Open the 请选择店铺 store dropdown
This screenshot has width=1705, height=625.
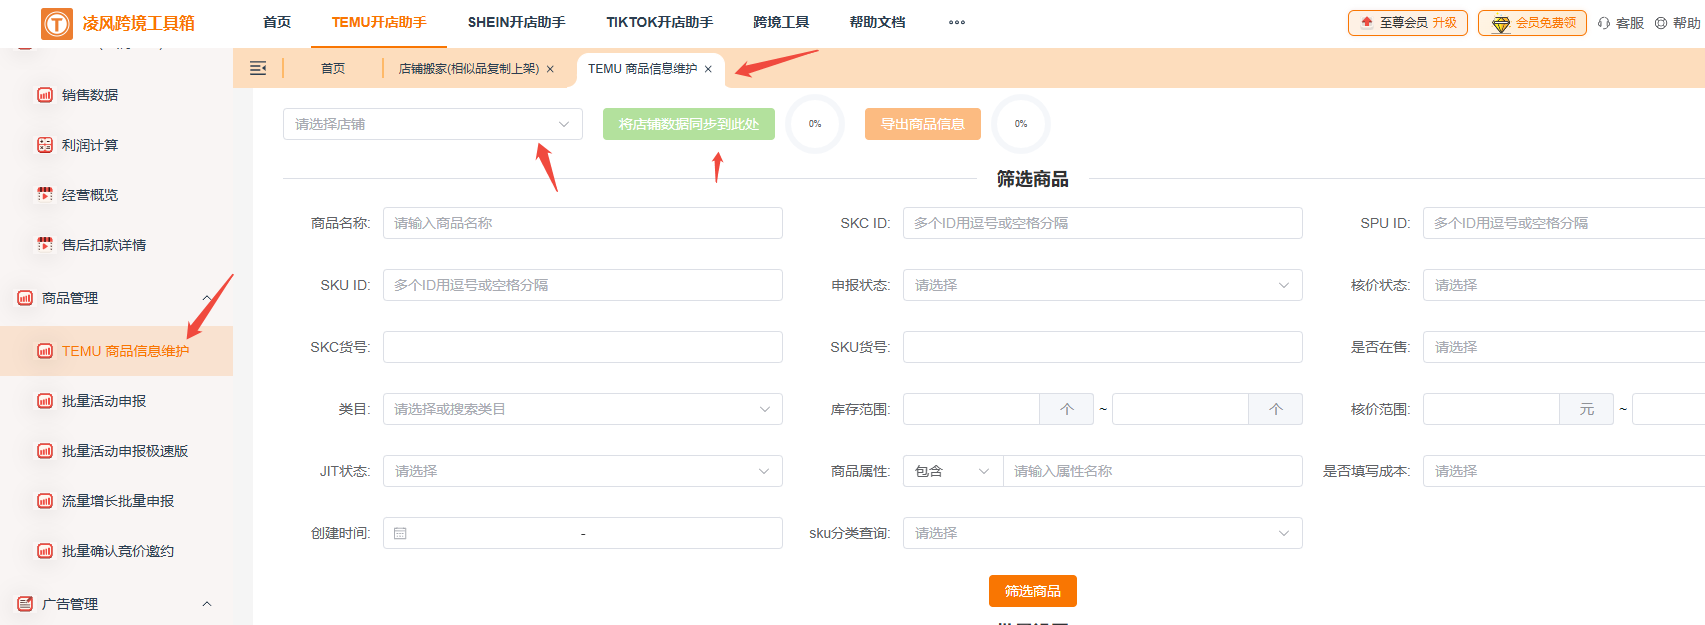pos(433,124)
